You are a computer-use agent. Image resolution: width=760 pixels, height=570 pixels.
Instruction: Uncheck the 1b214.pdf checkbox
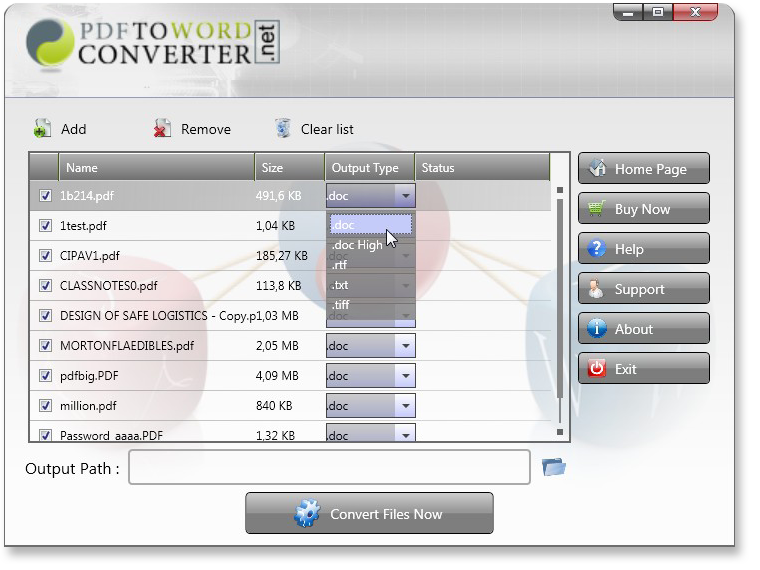[x=45, y=196]
